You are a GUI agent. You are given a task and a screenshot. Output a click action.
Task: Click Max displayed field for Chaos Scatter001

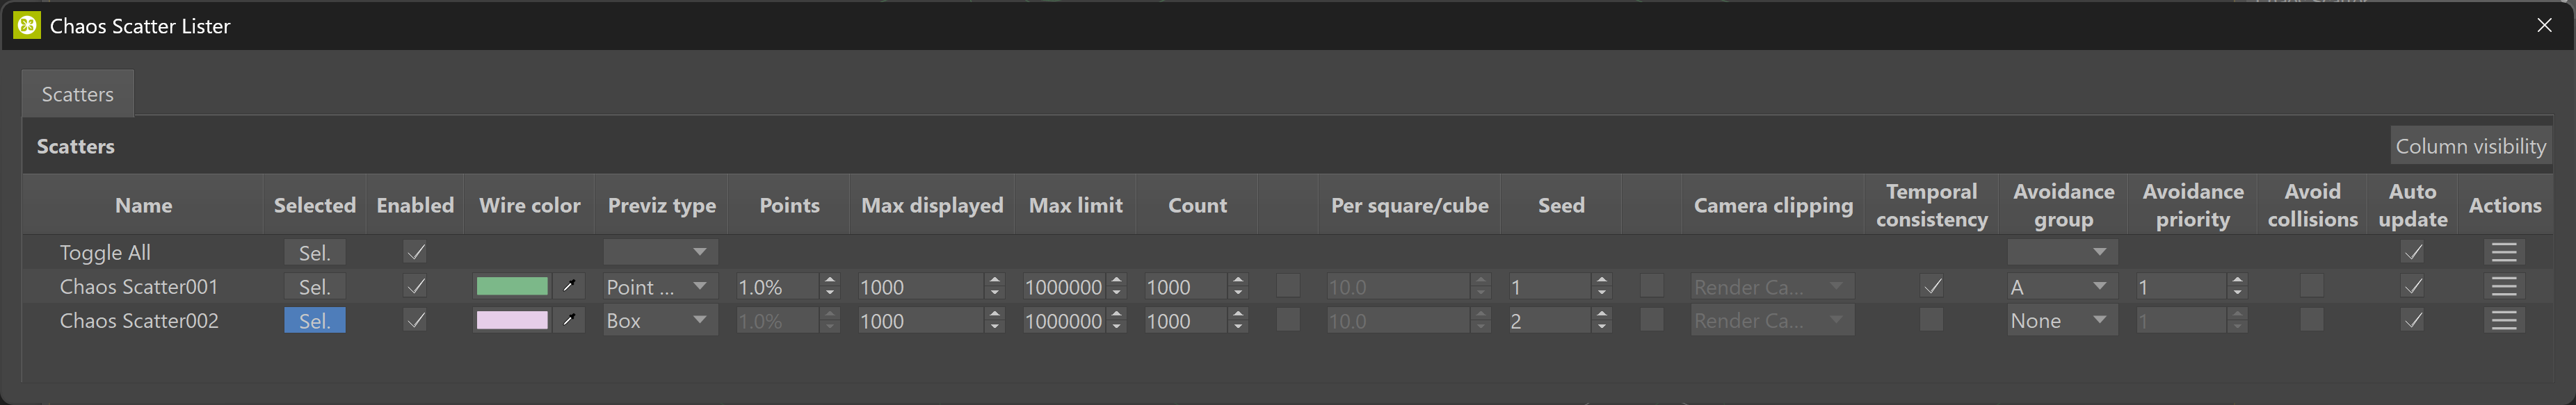921,287
